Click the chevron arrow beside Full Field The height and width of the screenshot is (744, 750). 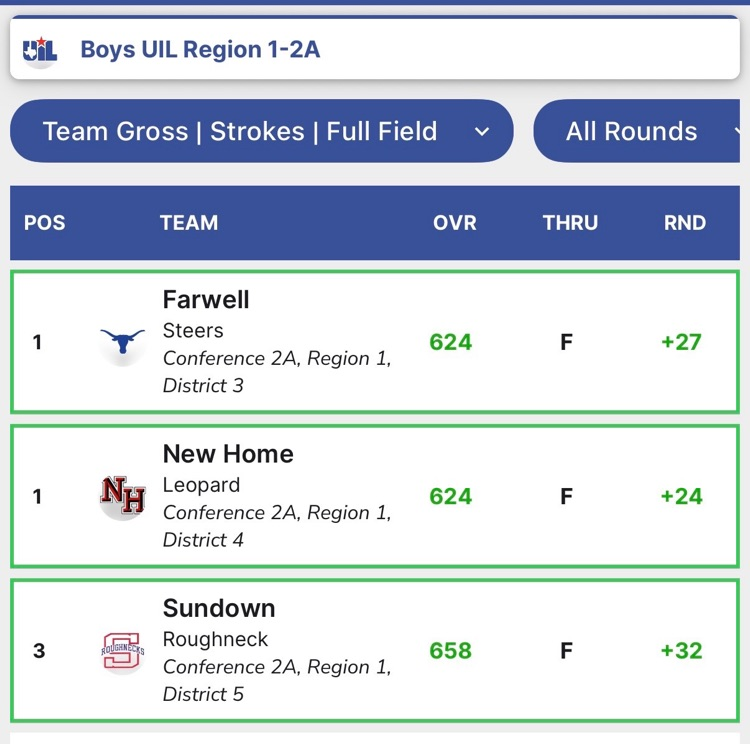pyautogui.click(x=482, y=131)
